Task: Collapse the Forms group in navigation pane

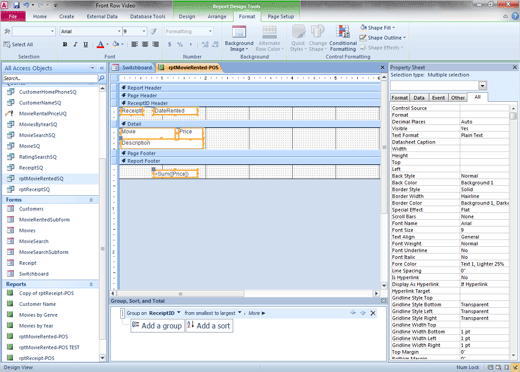Action: [91, 200]
